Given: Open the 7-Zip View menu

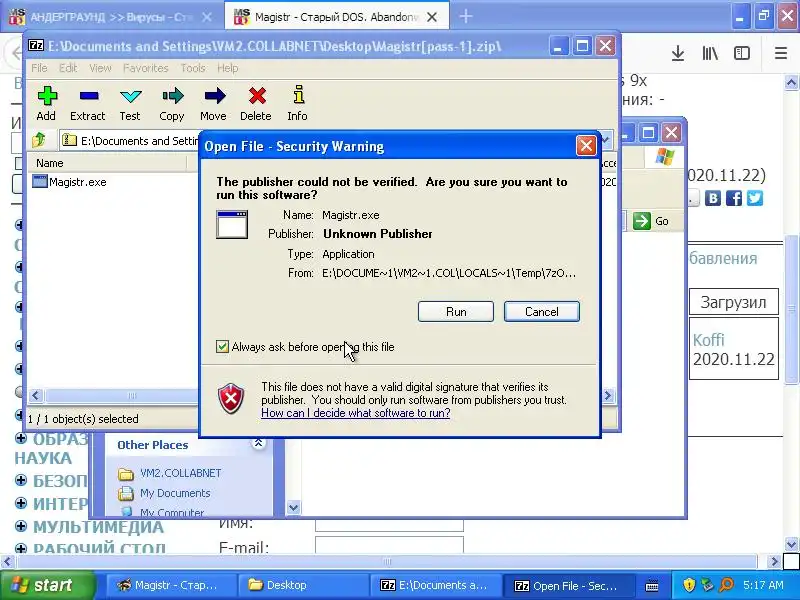Looking at the screenshot, I should 100,68.
